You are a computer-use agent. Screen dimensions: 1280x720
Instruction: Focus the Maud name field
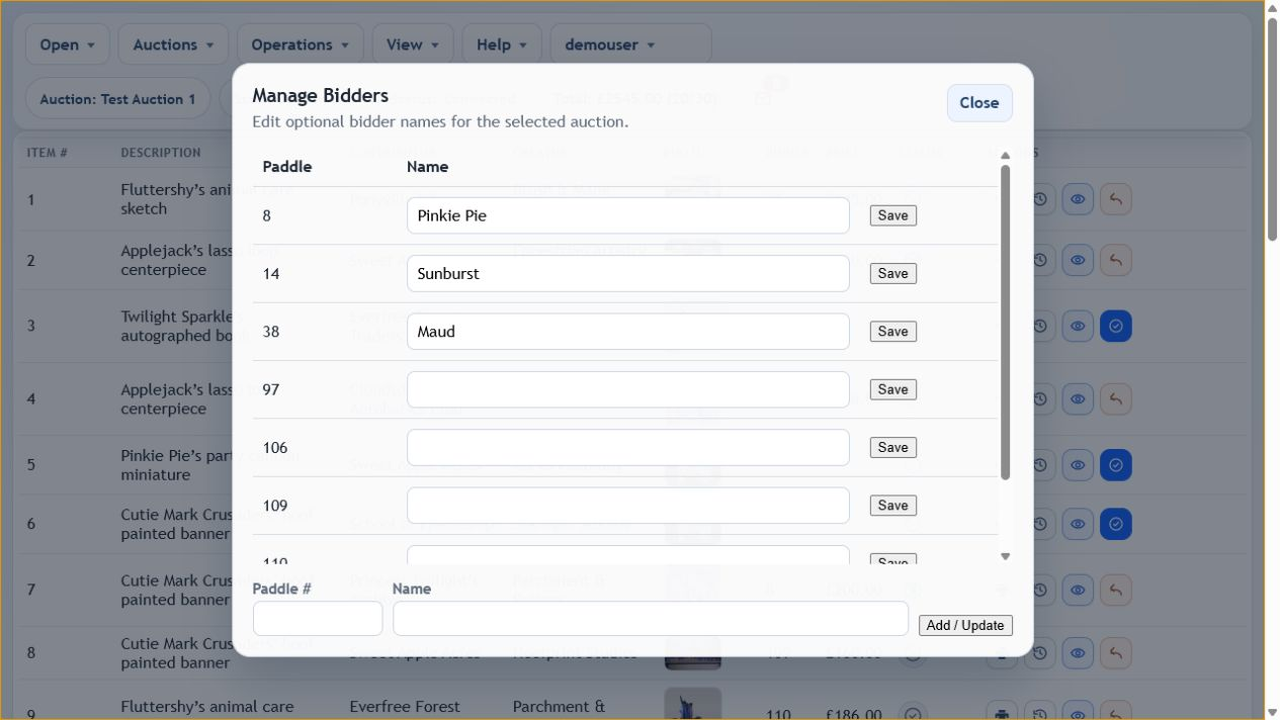click(x=628, y=332)
